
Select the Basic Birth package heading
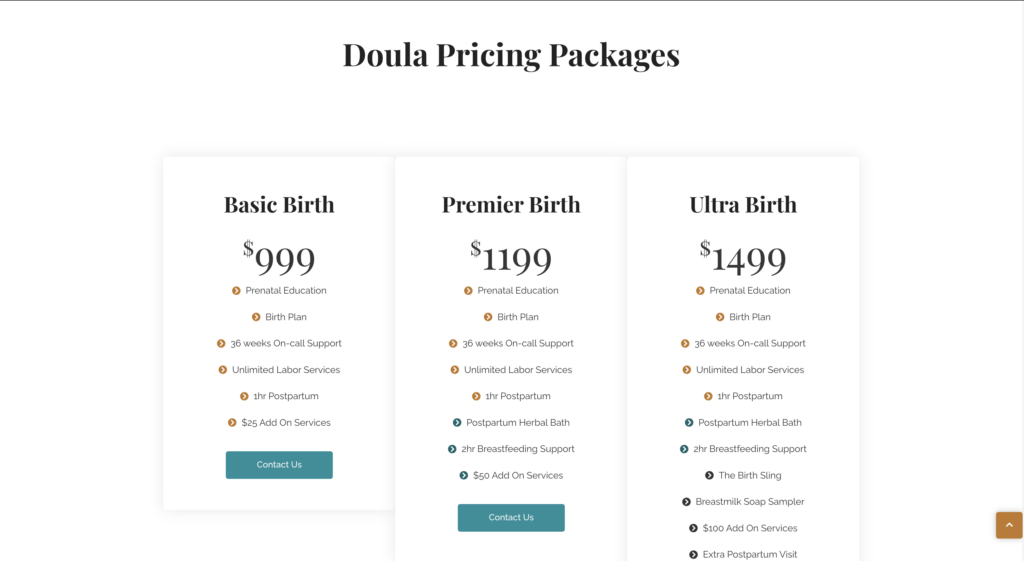coord(279,205)
